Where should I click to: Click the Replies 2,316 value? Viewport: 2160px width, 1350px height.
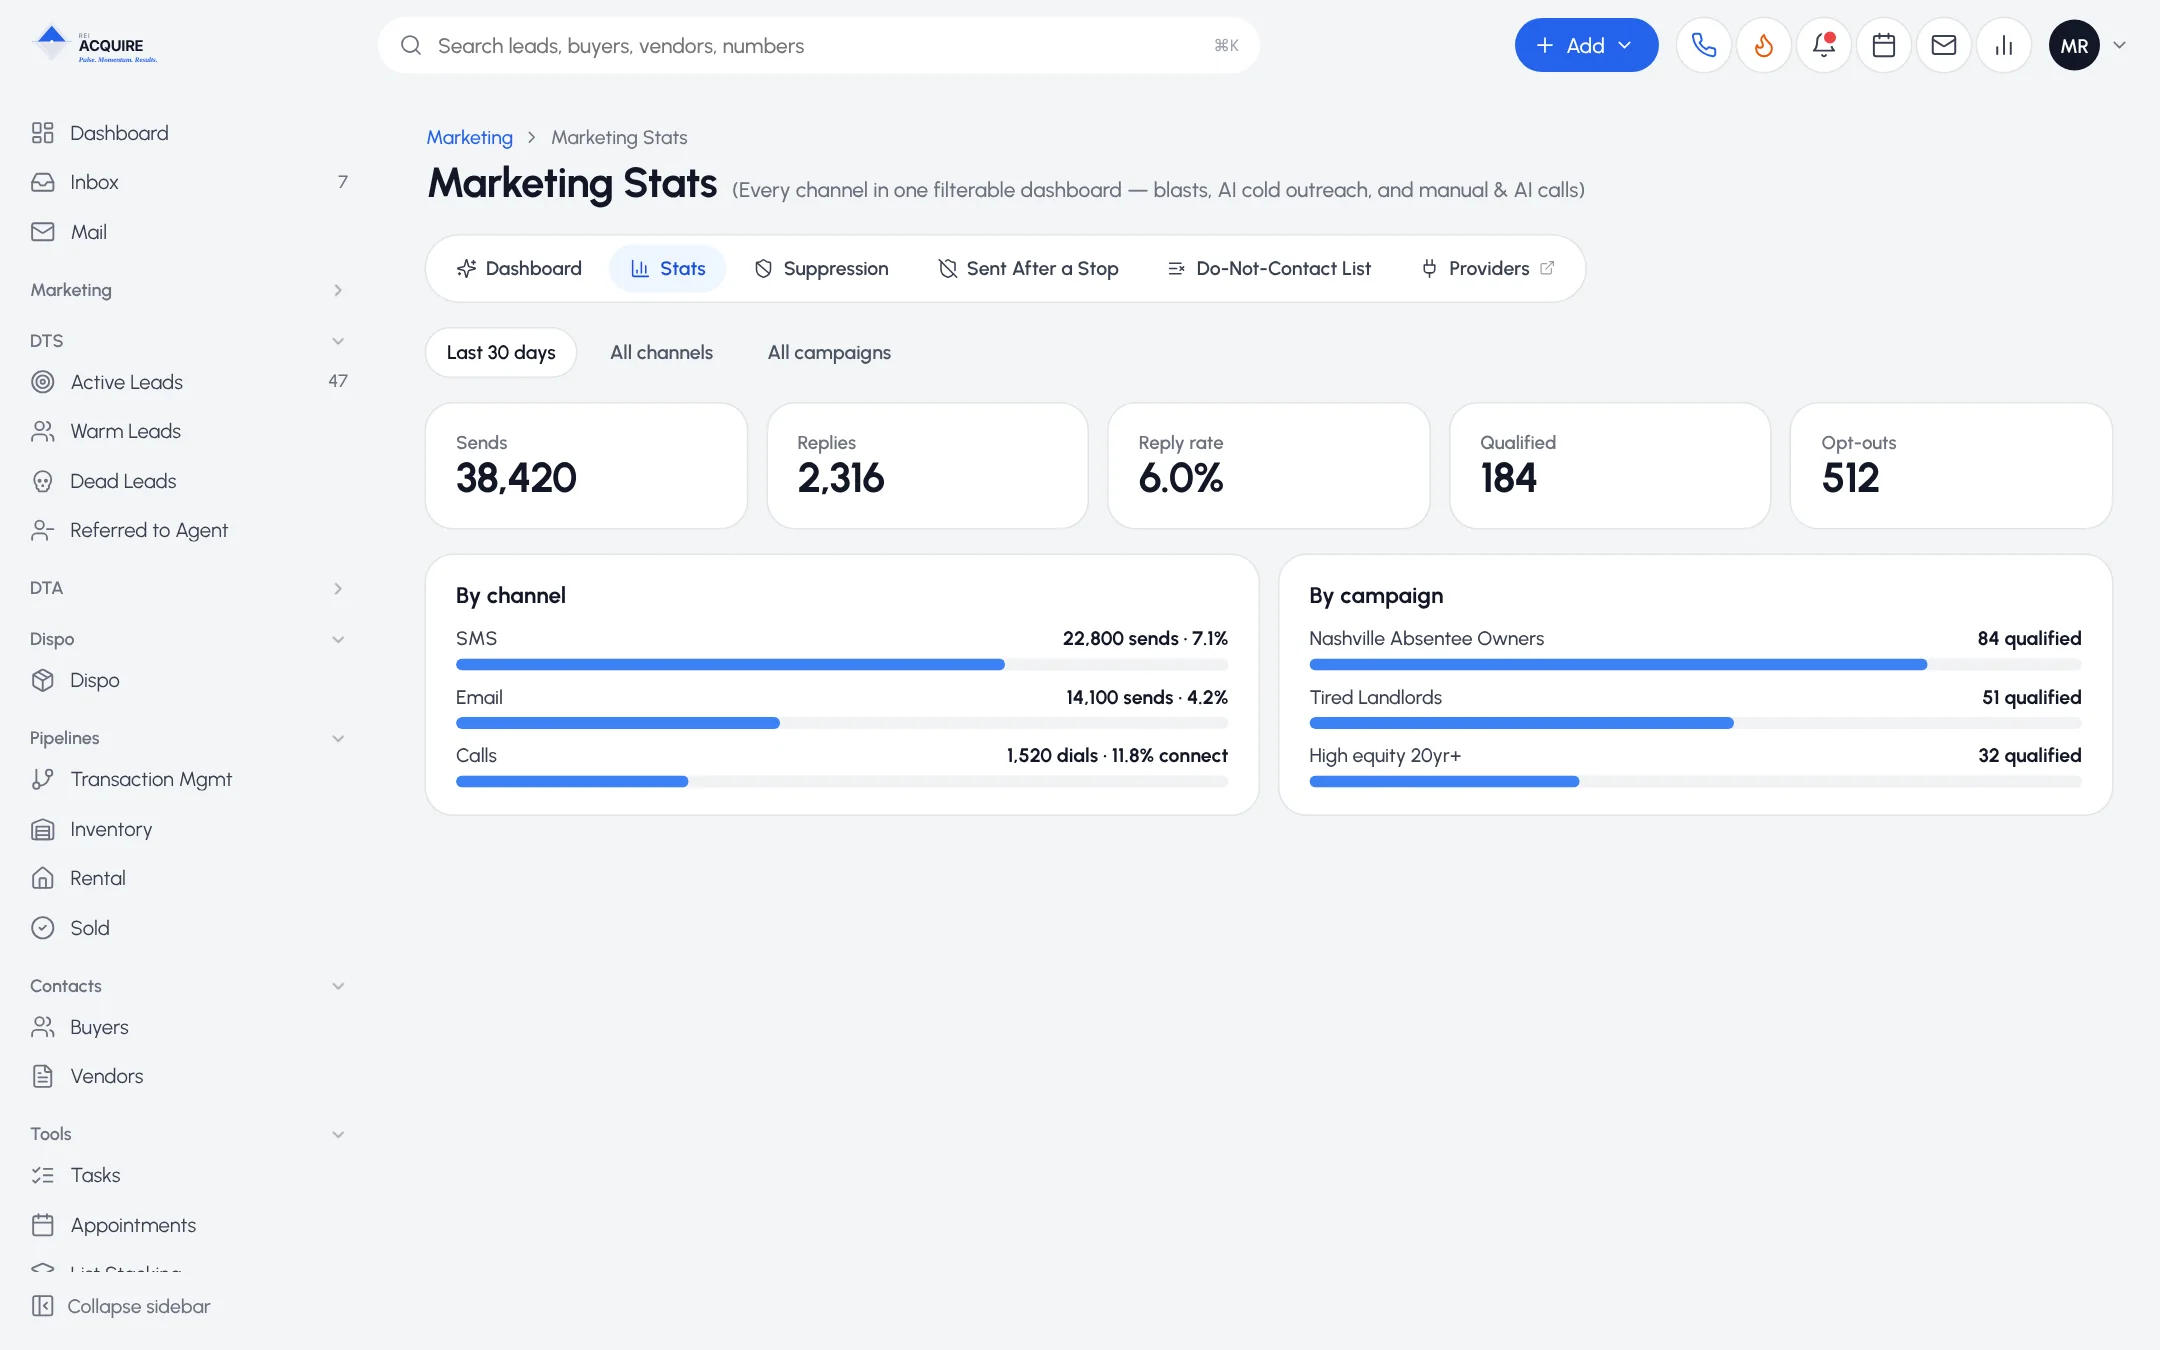pyautogui.click(x=841, y=478)
